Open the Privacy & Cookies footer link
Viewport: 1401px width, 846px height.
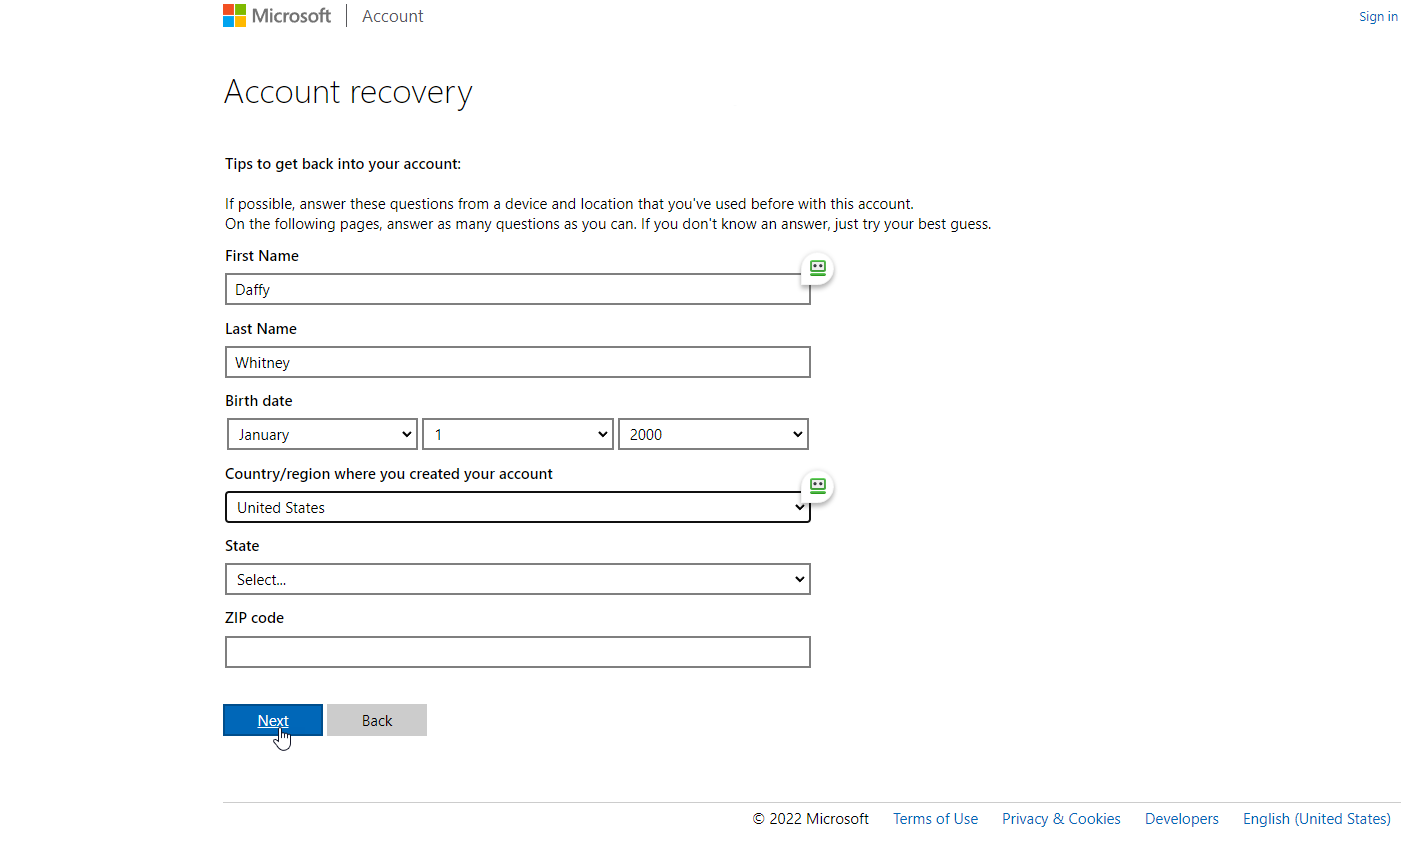(1061, 818)
